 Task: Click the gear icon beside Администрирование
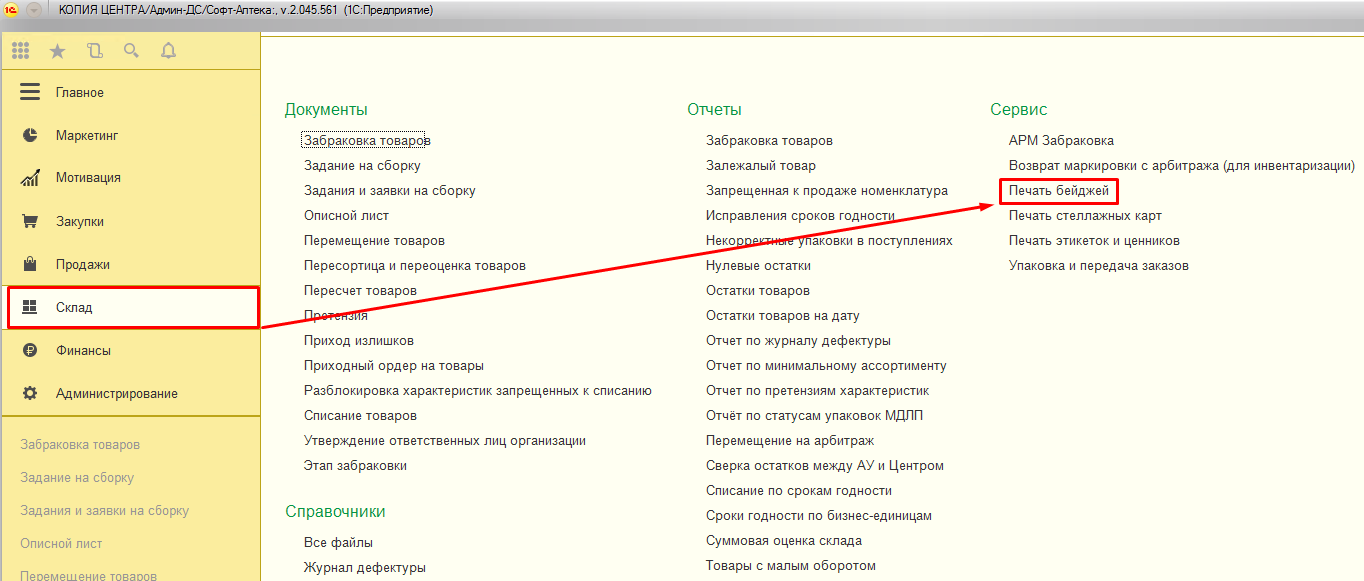click(x=30, y=393)
